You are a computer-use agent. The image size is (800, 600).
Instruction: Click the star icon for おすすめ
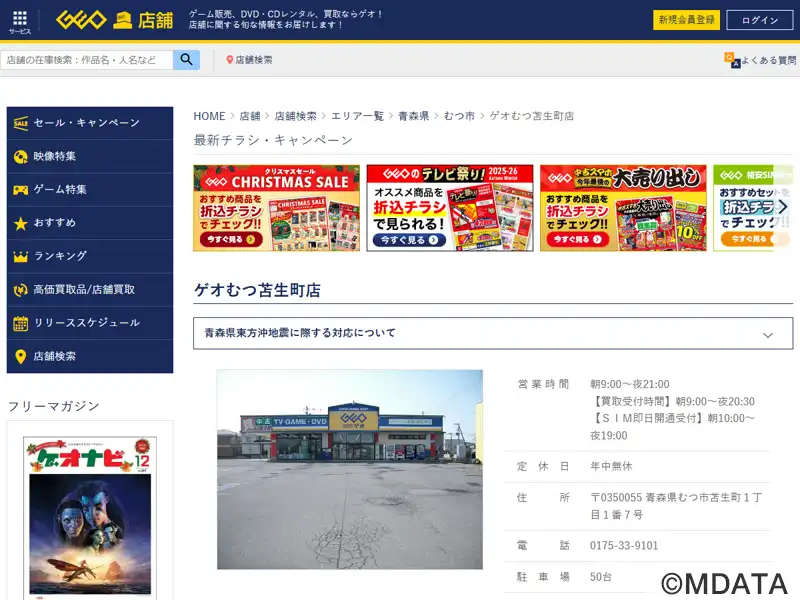tap(20, 223)
